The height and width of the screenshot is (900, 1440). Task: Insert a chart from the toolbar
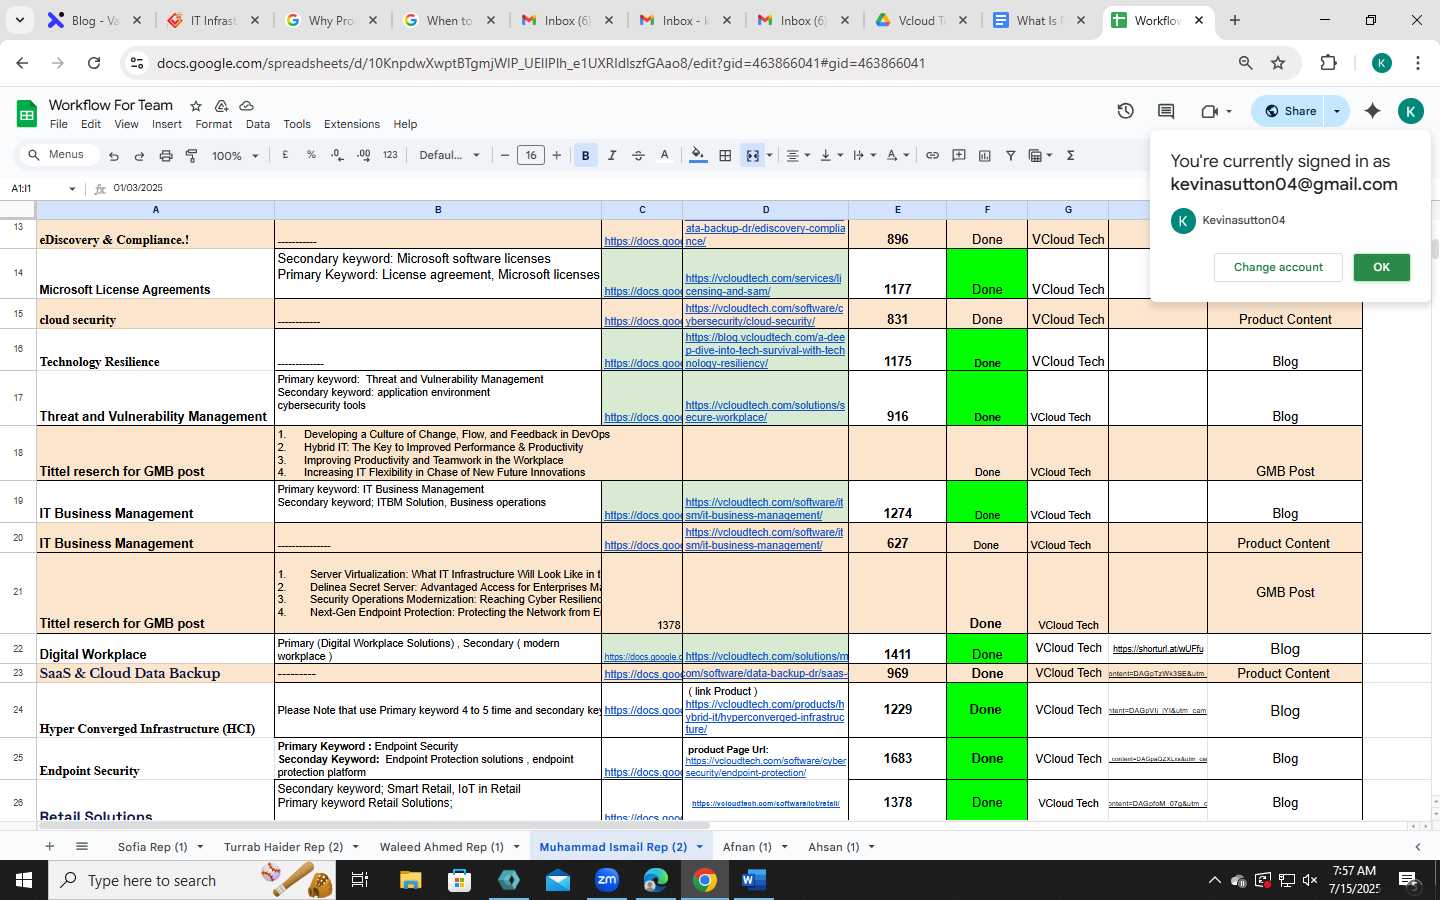click(x=984, y=155)
